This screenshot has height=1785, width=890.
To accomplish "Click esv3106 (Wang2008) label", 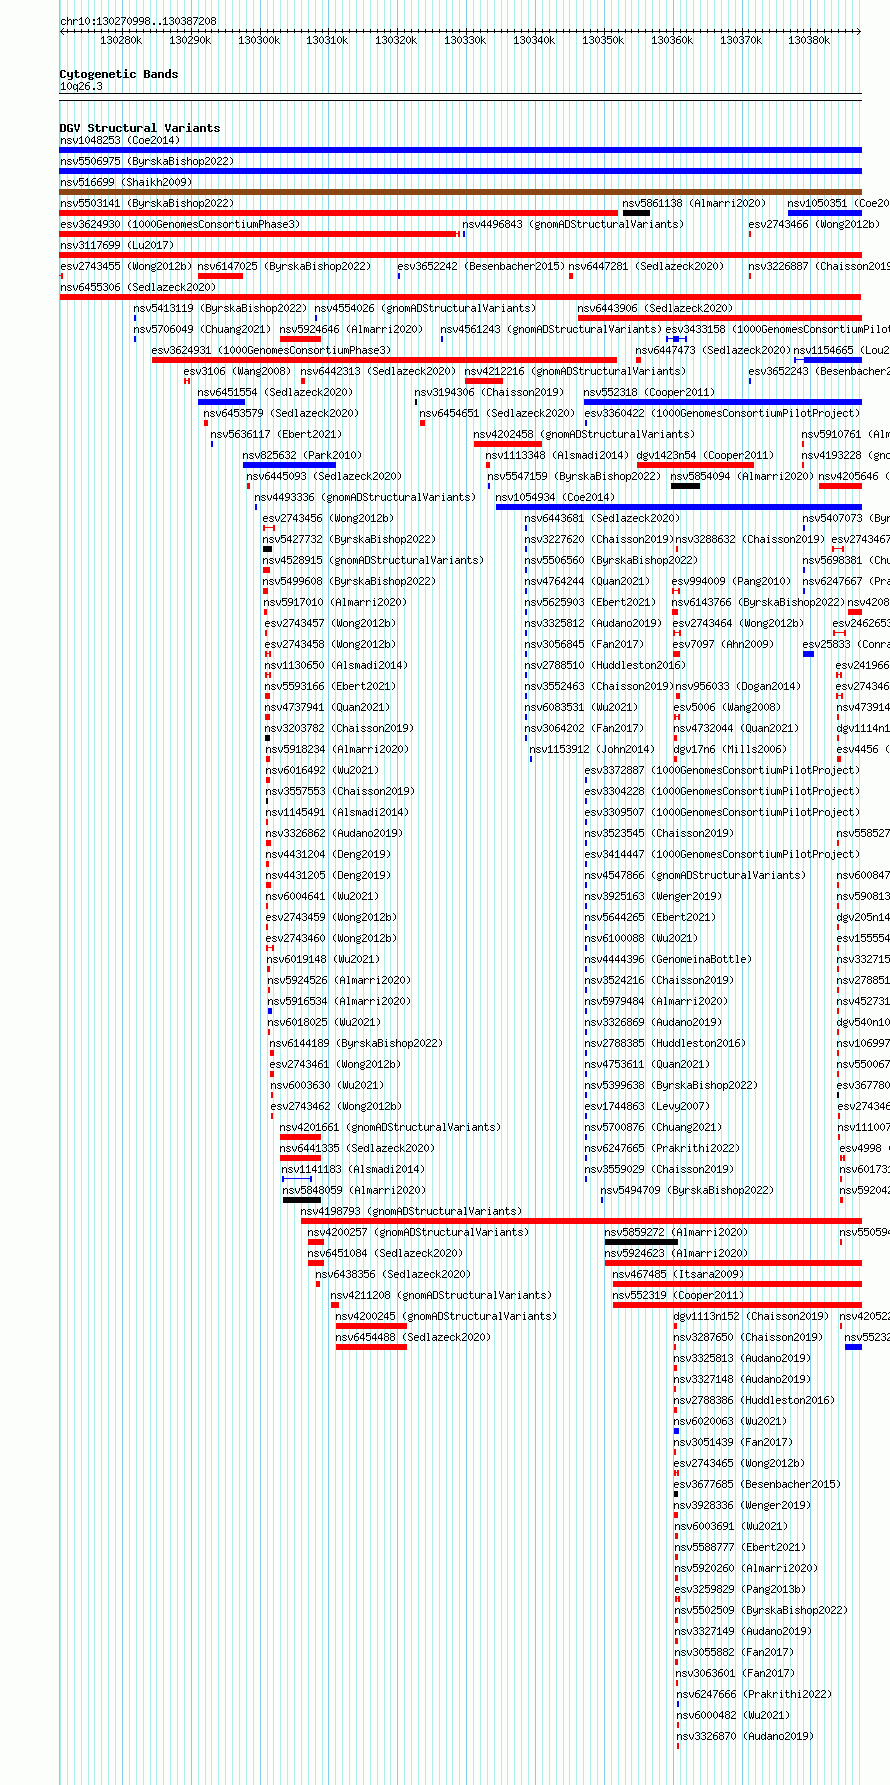I will point(237,371).
